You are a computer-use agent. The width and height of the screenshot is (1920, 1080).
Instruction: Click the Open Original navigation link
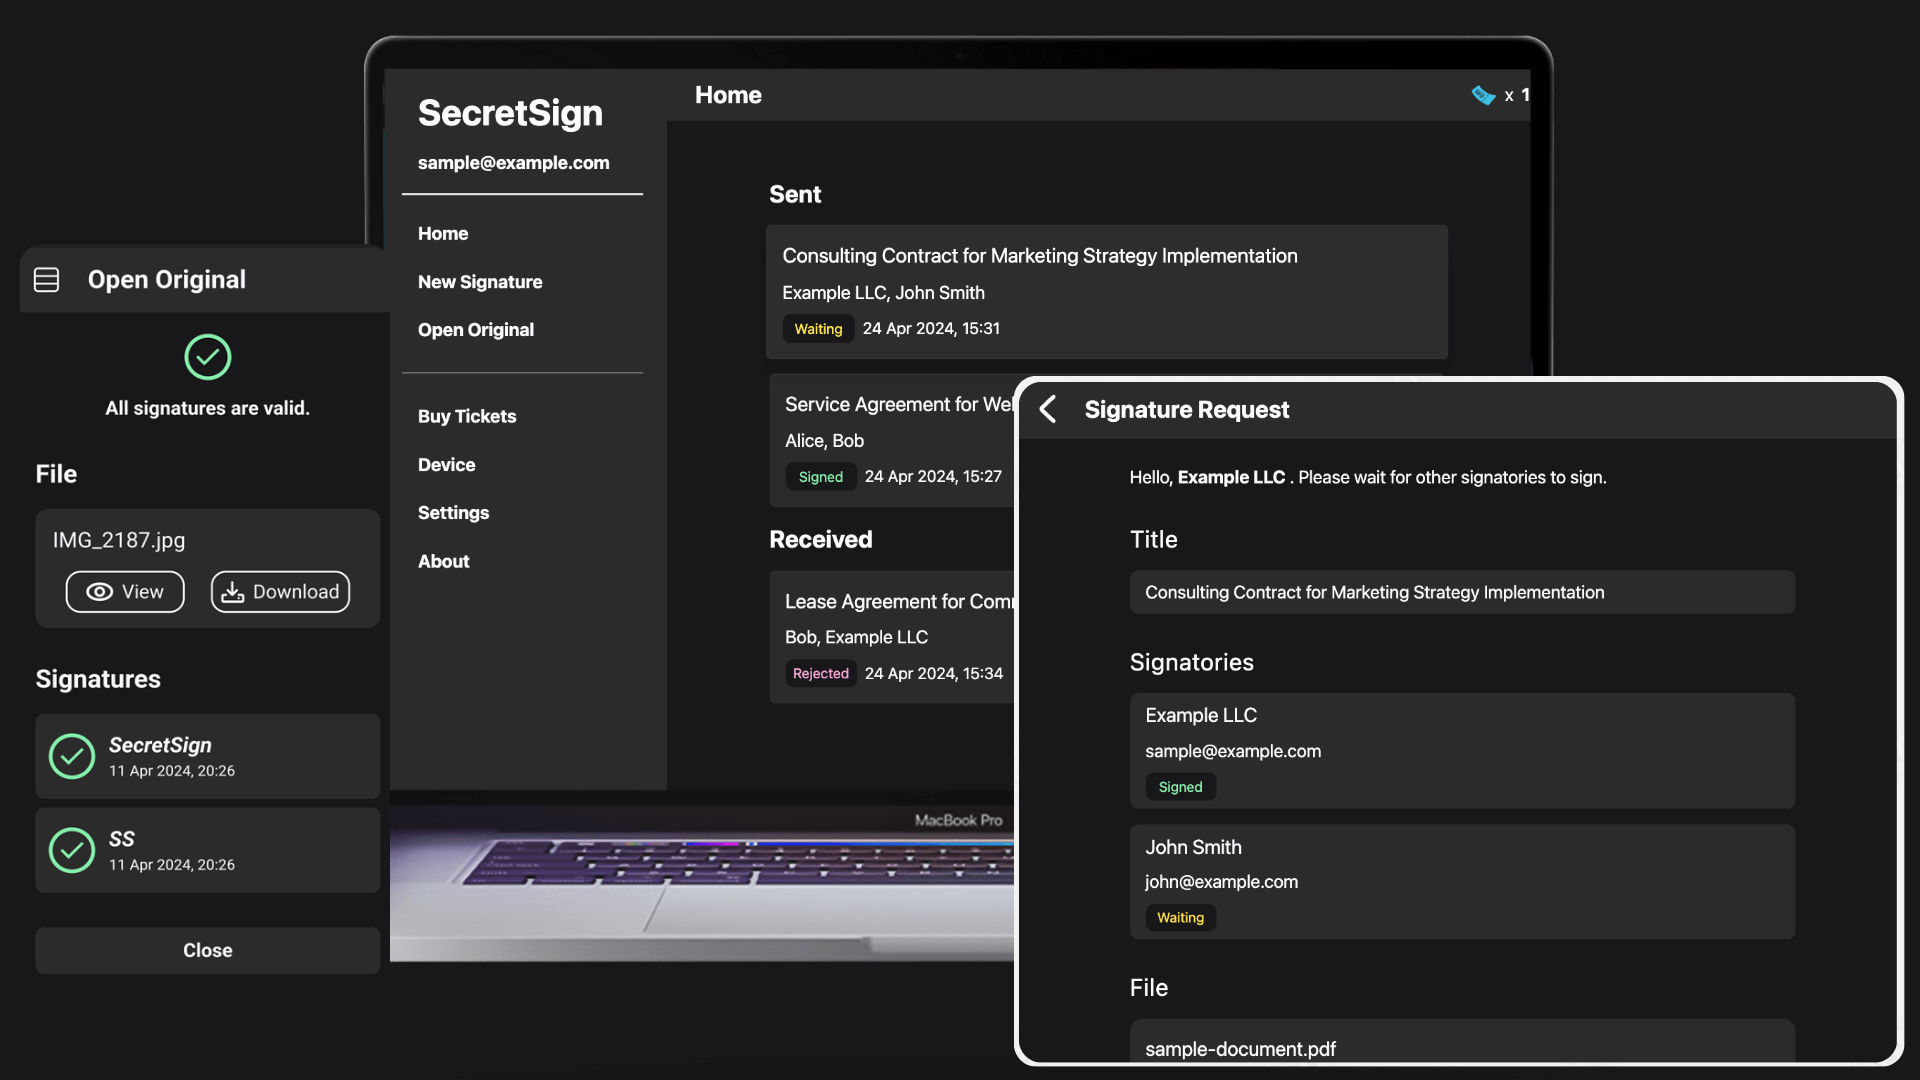[476, 330]
